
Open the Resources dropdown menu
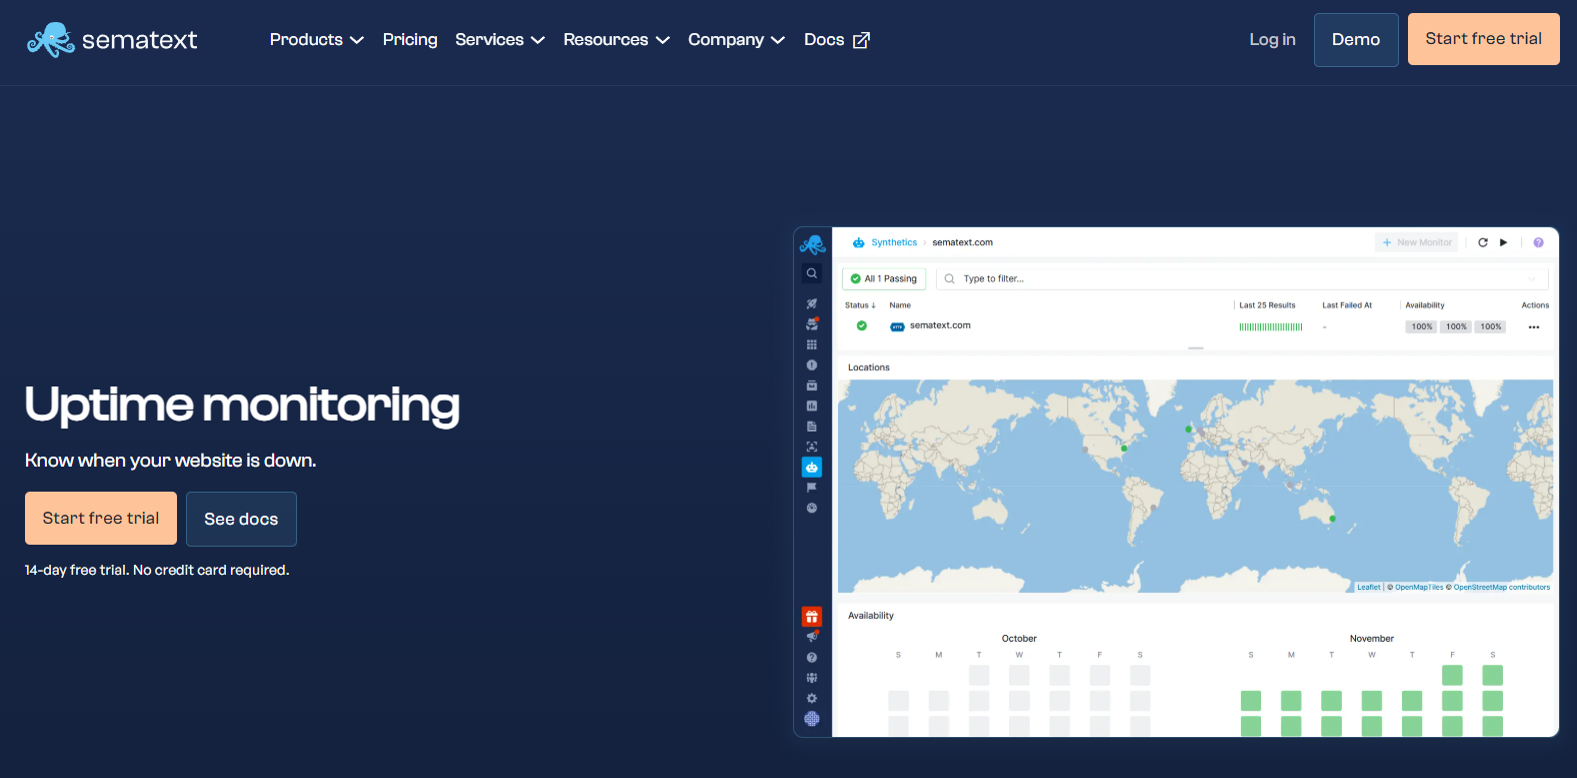click(x=616, y=40)
